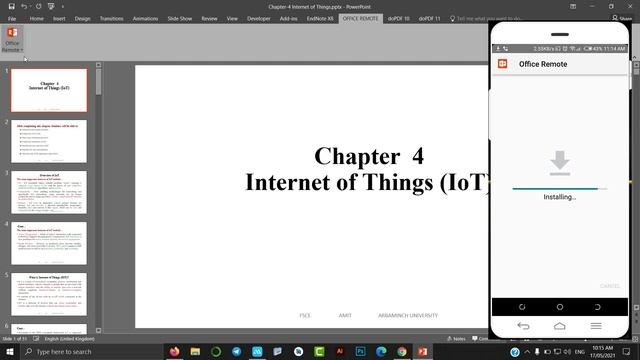Open the Windows Start menu
The height and width of the screenshot is (360, 640).
tap(10, 351)
